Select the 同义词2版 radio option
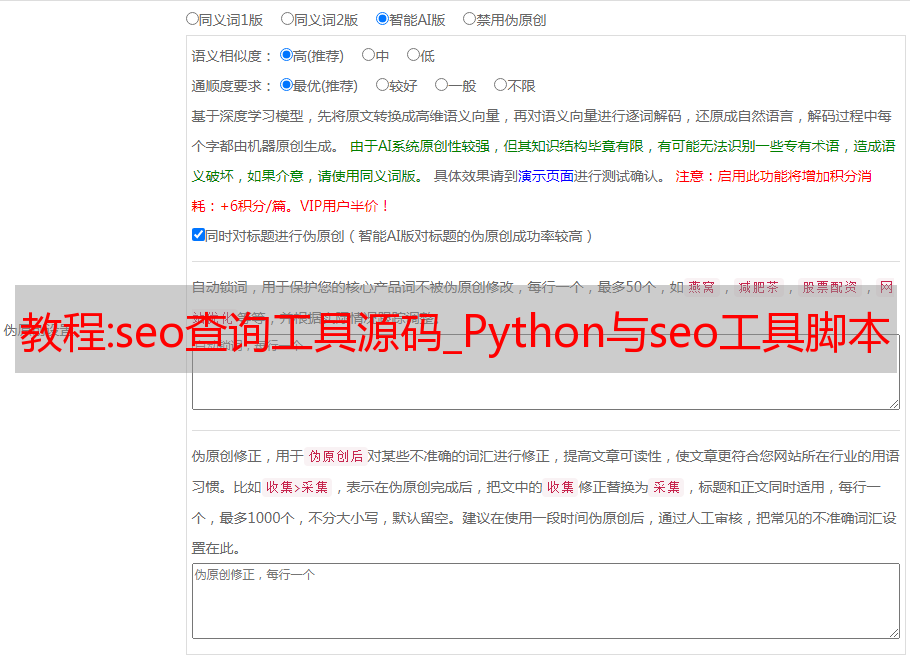The image size is (911, 658). point(287,19)
